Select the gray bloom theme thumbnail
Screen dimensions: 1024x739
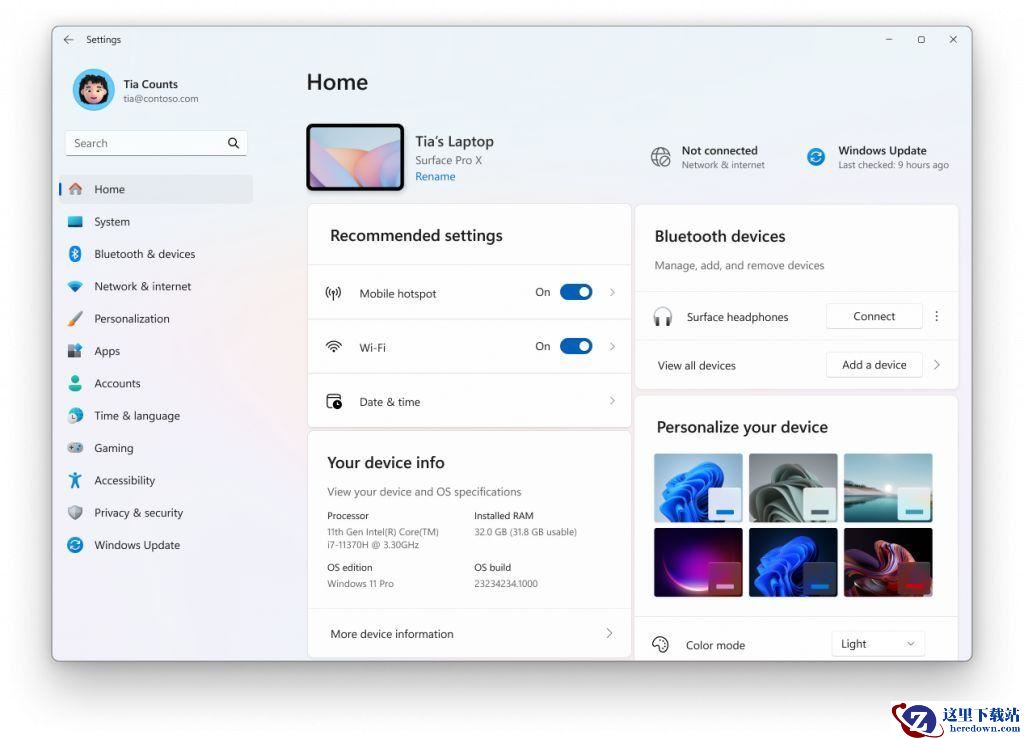click(x=793, y=488)
